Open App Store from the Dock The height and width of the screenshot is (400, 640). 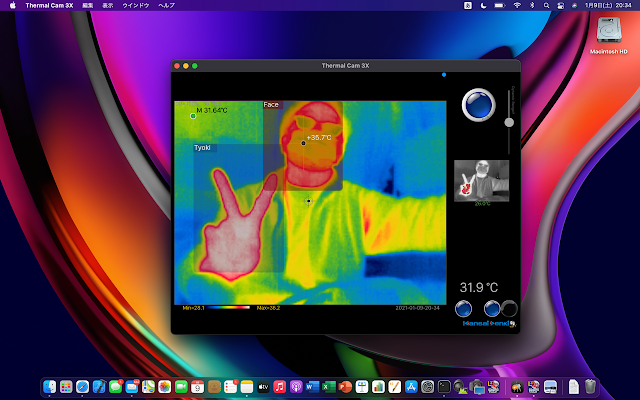[411, 386]
